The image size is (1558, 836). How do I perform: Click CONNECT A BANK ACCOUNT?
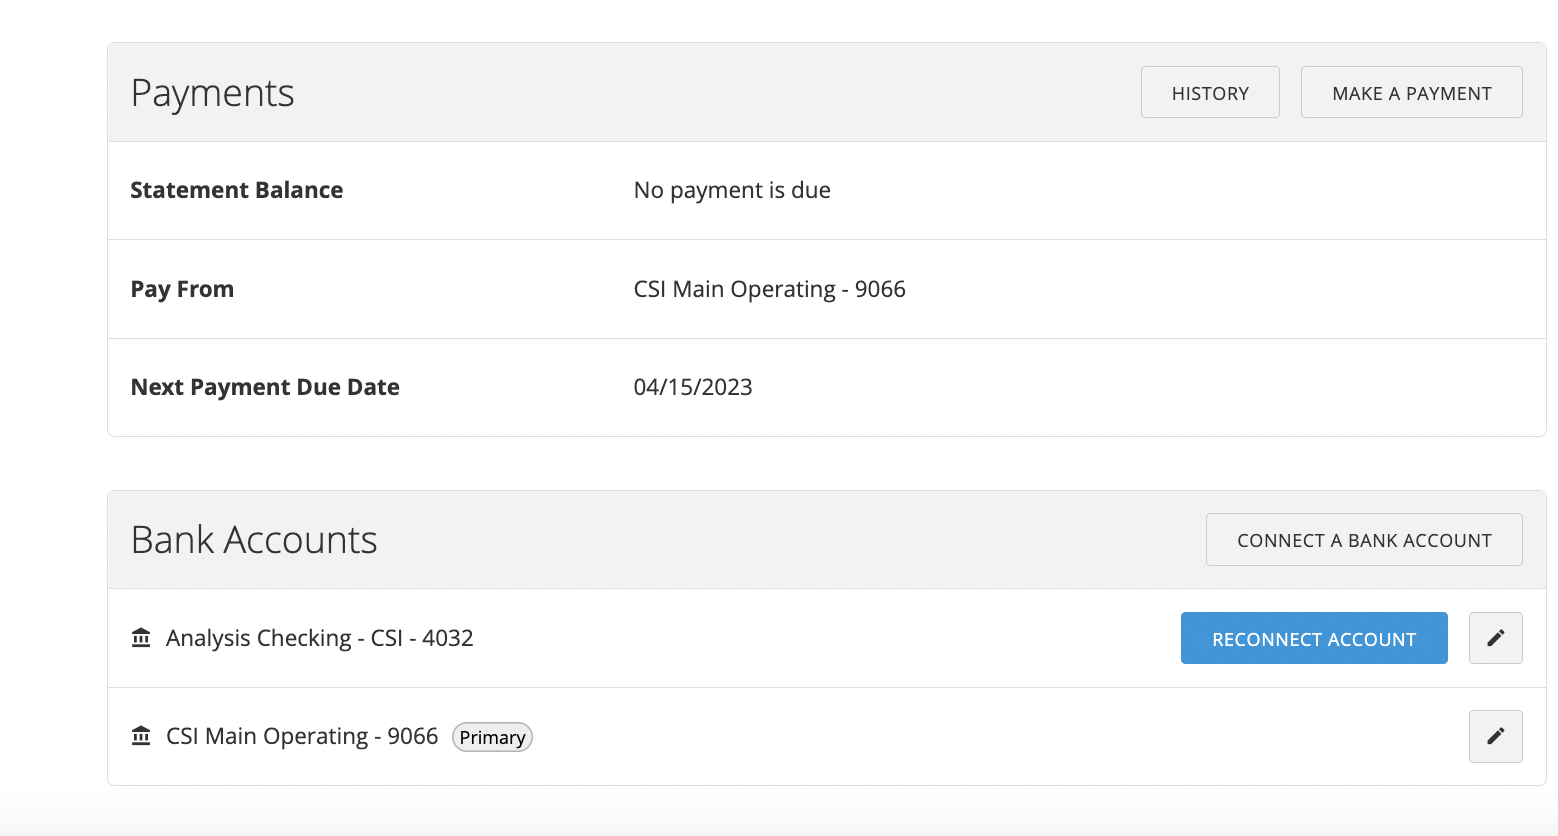pos(1364,539)
